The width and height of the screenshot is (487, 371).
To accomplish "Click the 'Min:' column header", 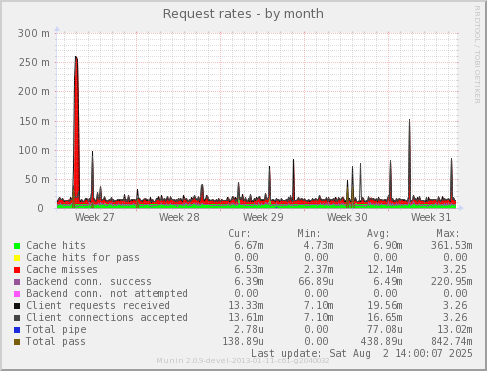I will pos(309,233).
